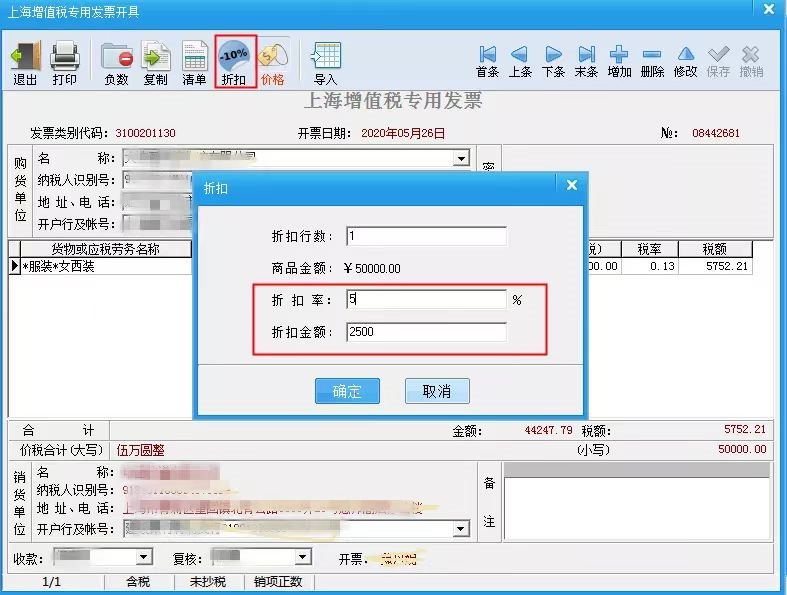The width and height of the screenshot is (787, 595).
Task: Expand the buyer 名称 dropdown arrow
Action: click(x=461, y=159)
